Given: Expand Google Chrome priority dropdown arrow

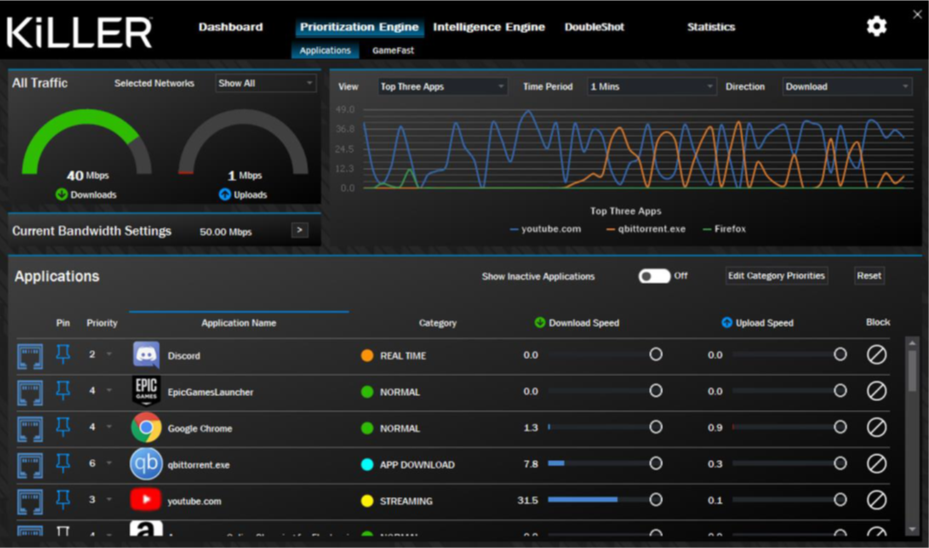Looking at the screenshot, I should pyautogui.click(x=109, y=427).
